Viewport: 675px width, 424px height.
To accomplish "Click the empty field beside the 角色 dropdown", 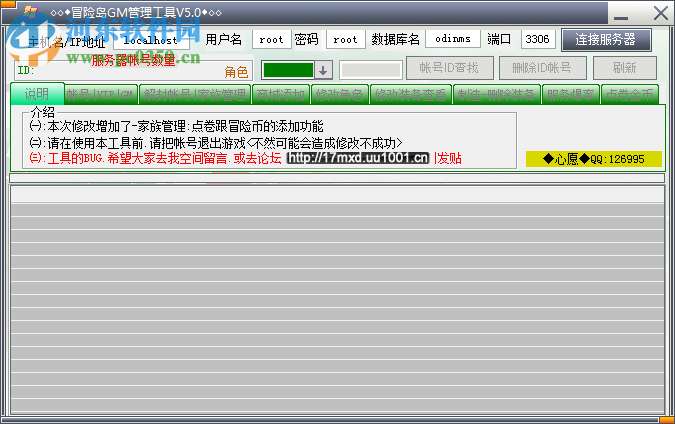I will click(x=371, y=70).
